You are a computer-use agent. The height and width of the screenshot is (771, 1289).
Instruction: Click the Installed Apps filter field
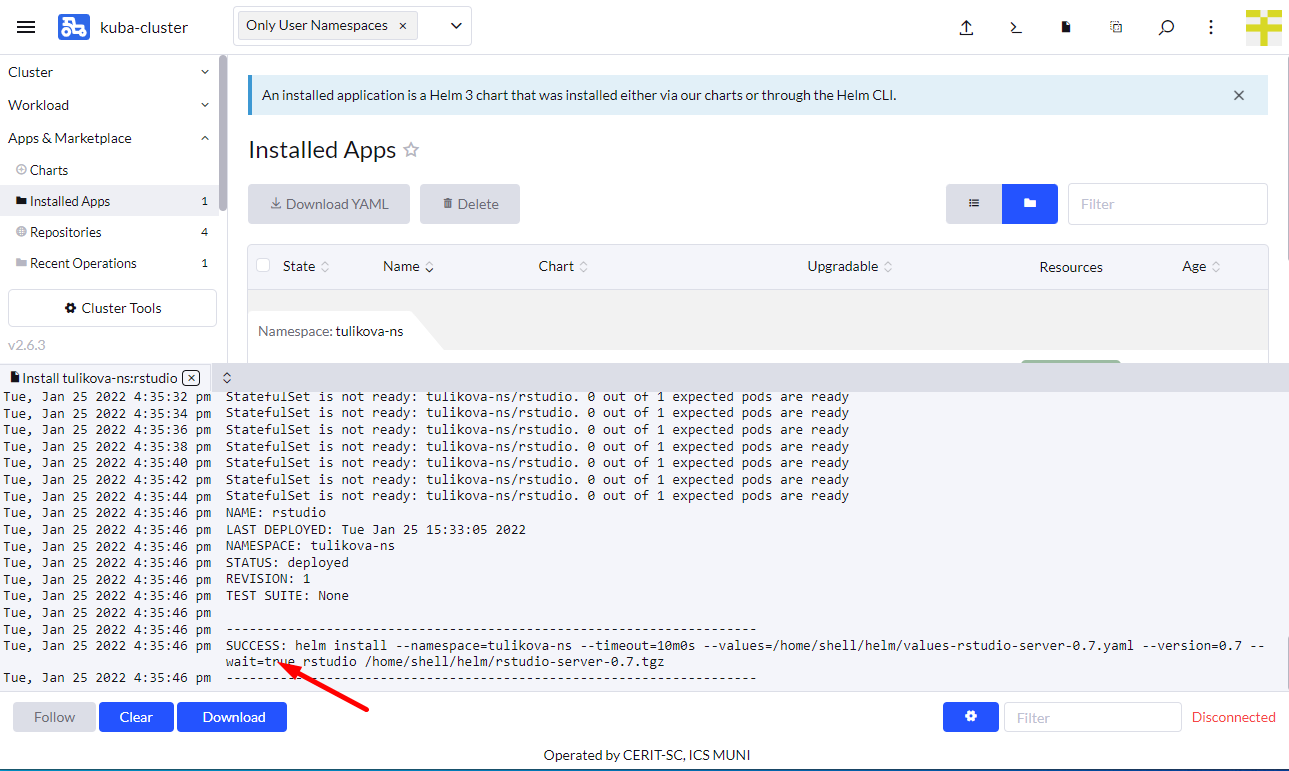1167,204
